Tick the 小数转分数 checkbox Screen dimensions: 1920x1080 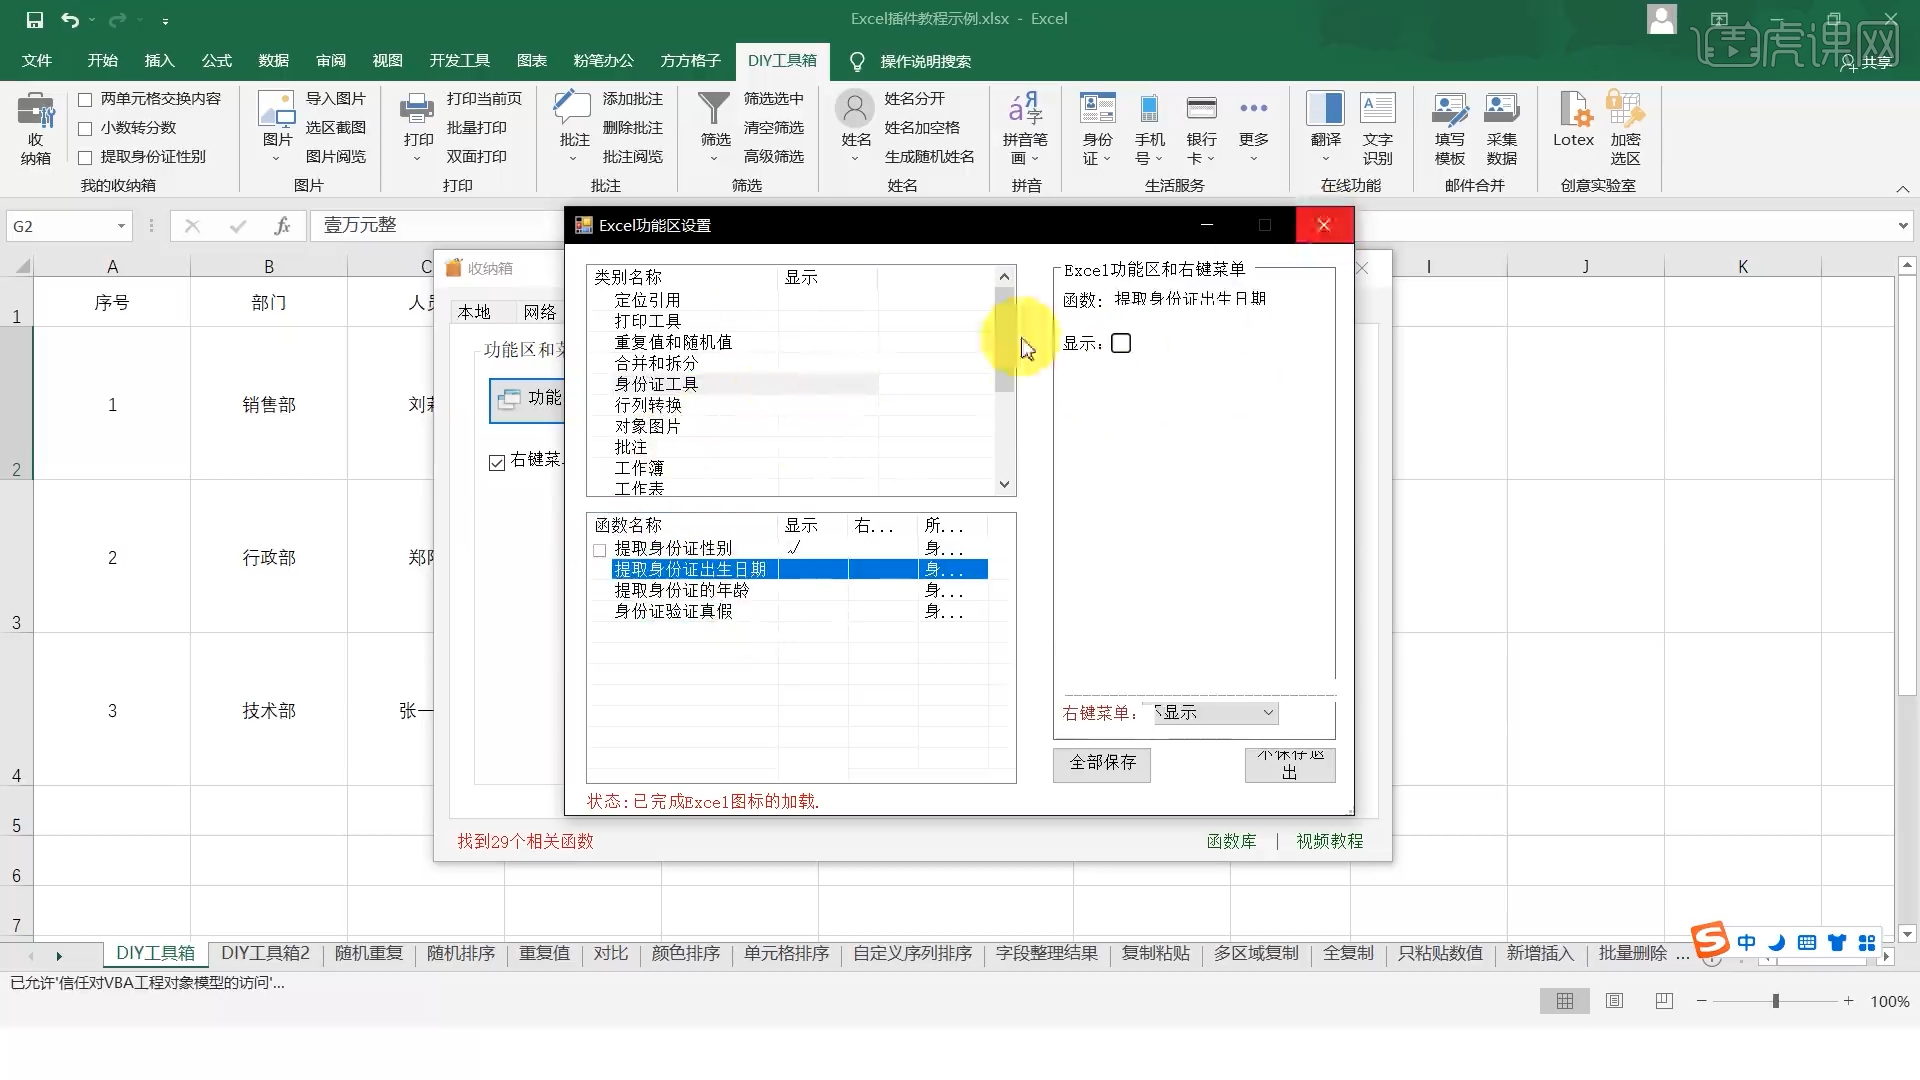(85, 128)
